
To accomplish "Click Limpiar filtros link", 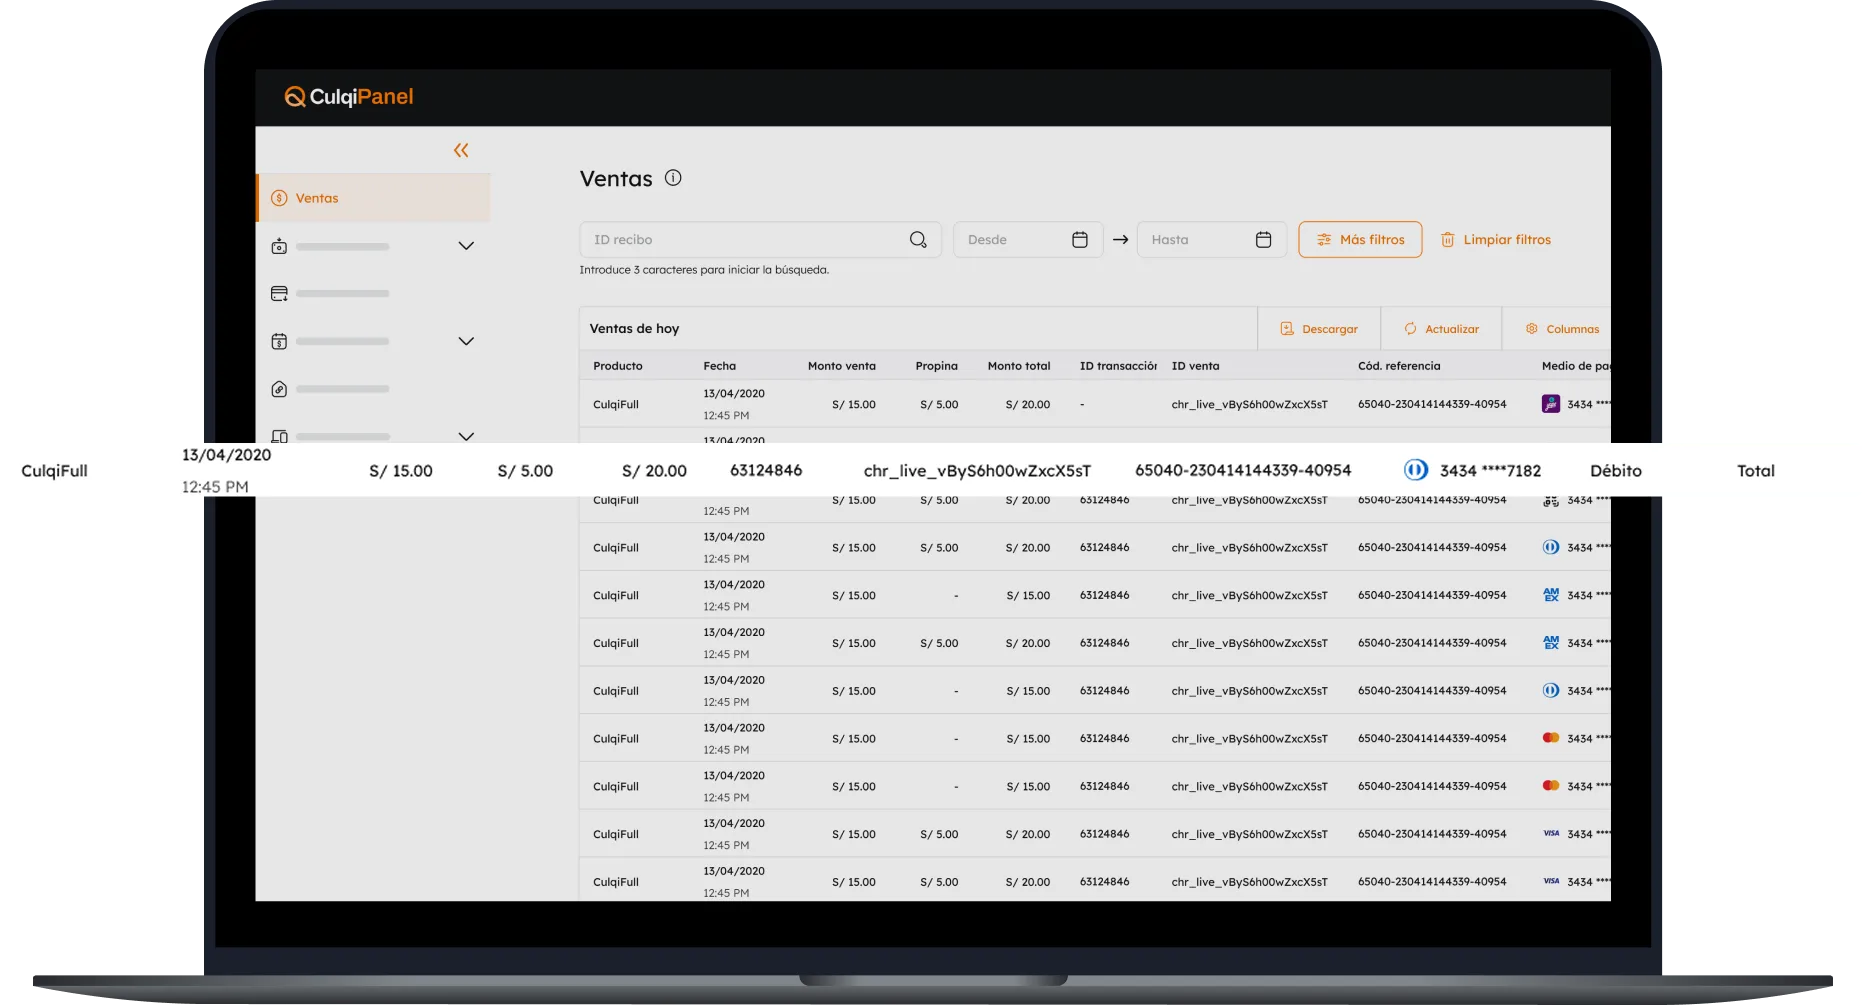I will [x=1496, y=240].
